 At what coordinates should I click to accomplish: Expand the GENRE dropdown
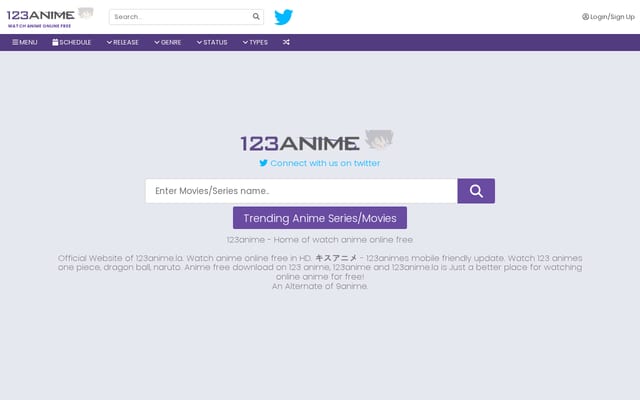pyautogui.click(x=168, y=42)
